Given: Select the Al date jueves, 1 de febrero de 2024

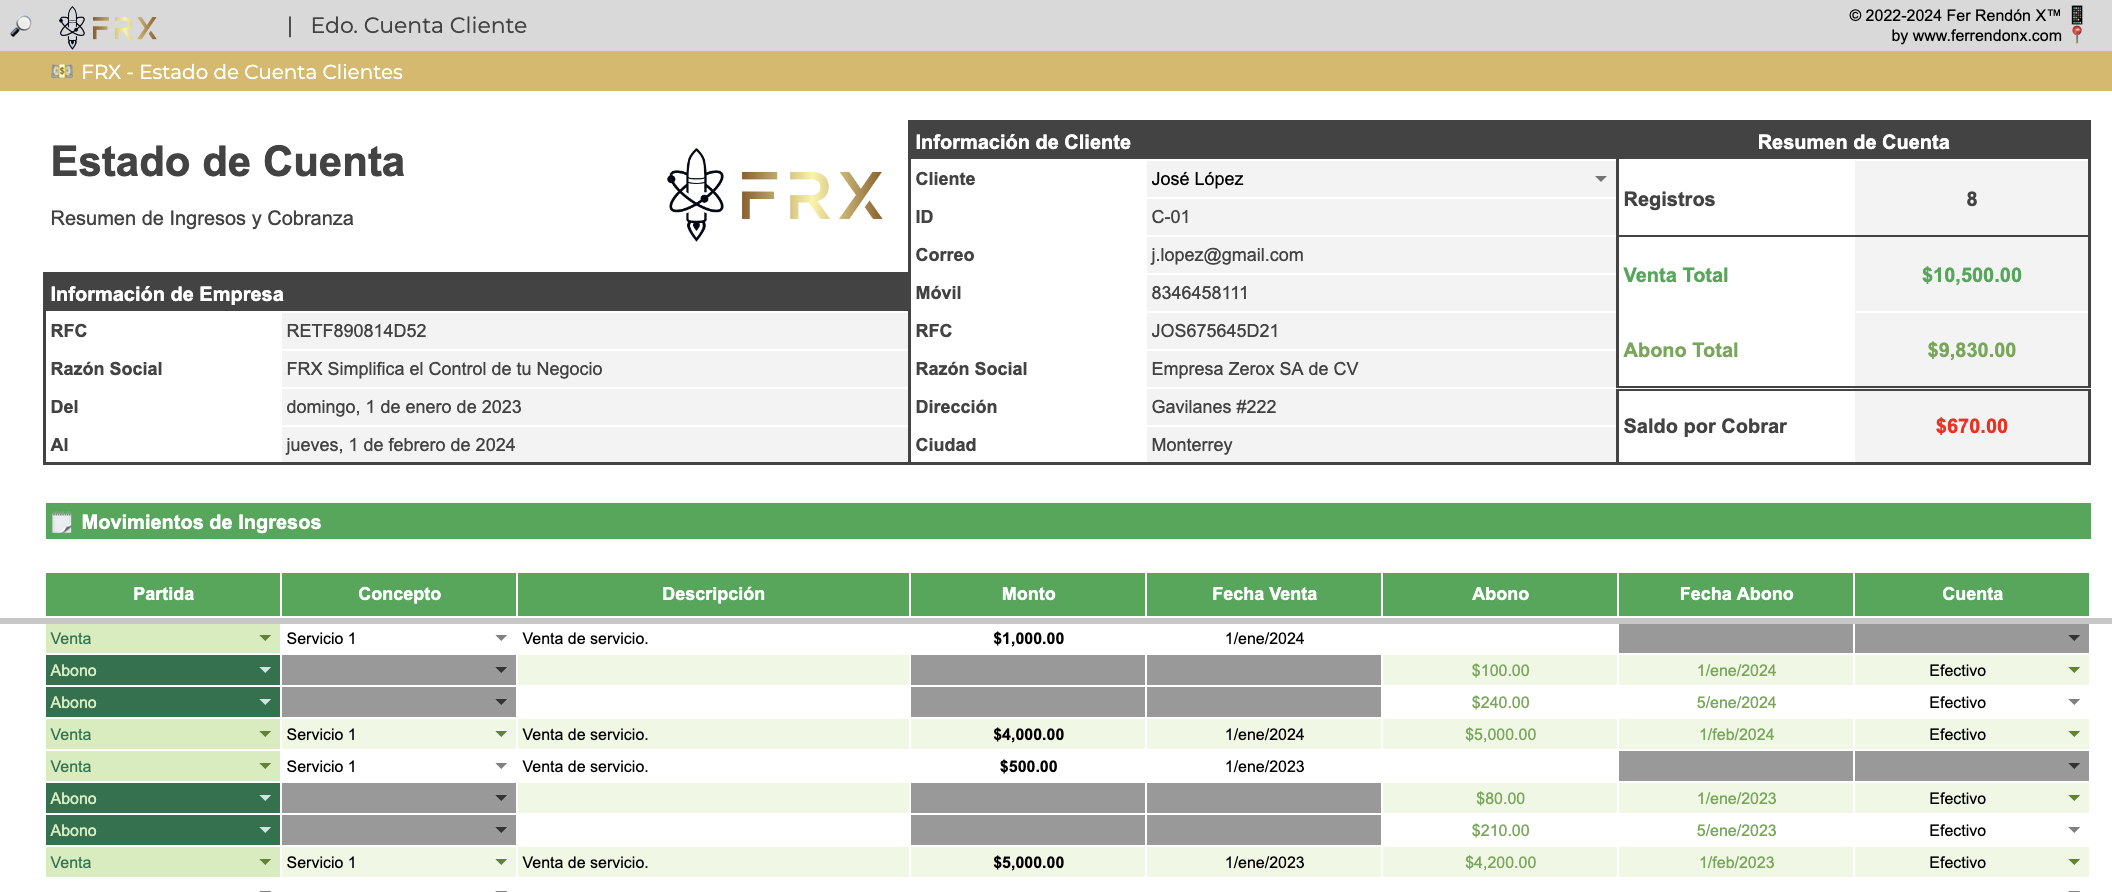Looking at the screenshot, I should (594, 445).
